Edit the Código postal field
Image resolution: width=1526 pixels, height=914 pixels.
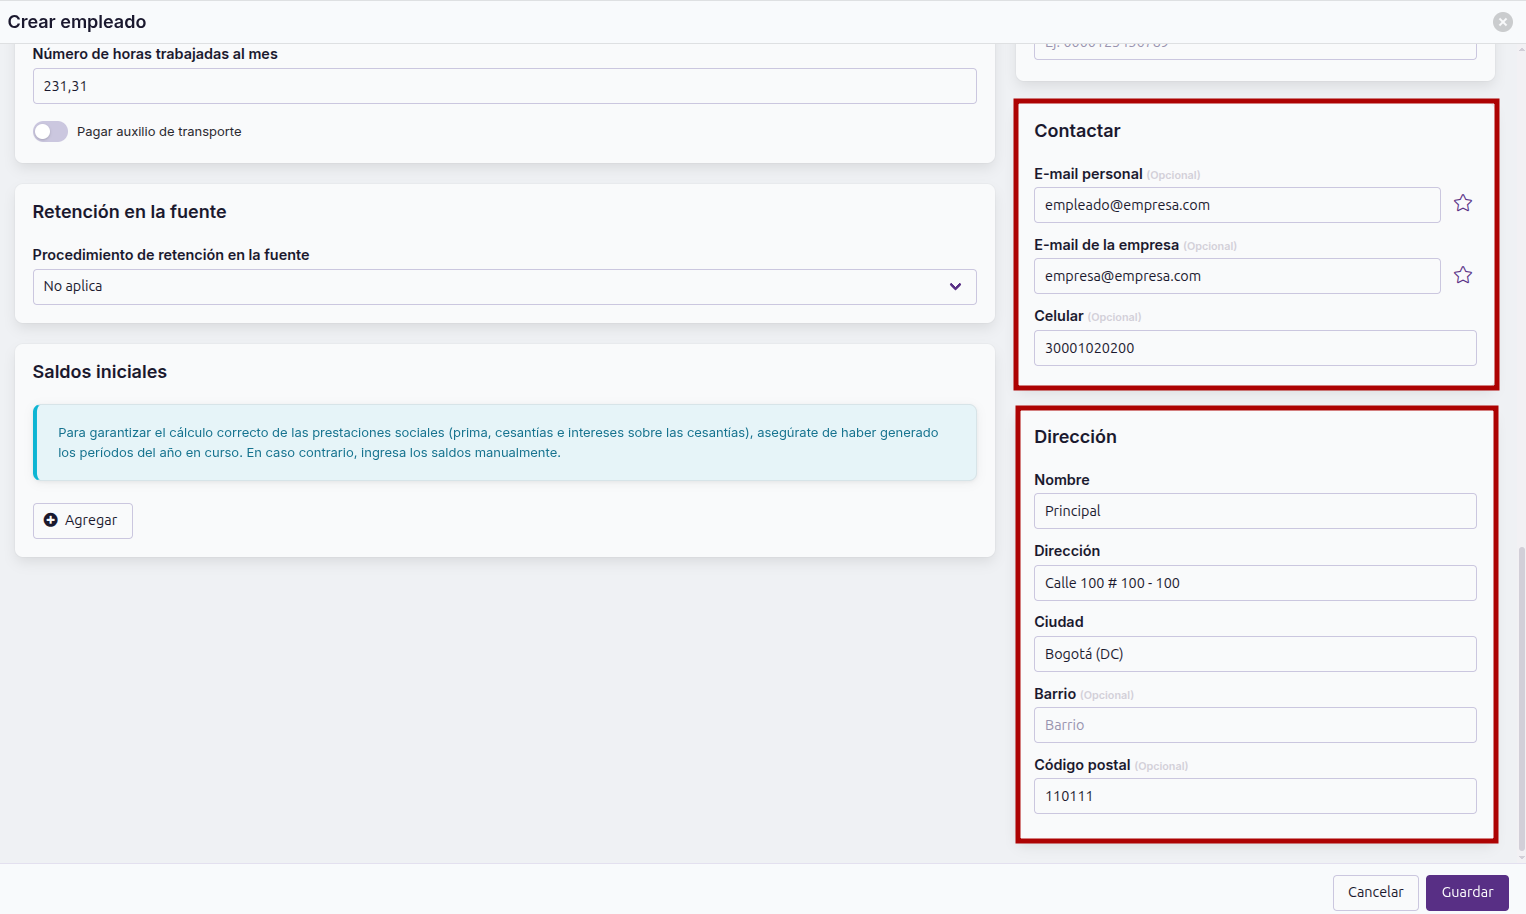click(1255, 796)
